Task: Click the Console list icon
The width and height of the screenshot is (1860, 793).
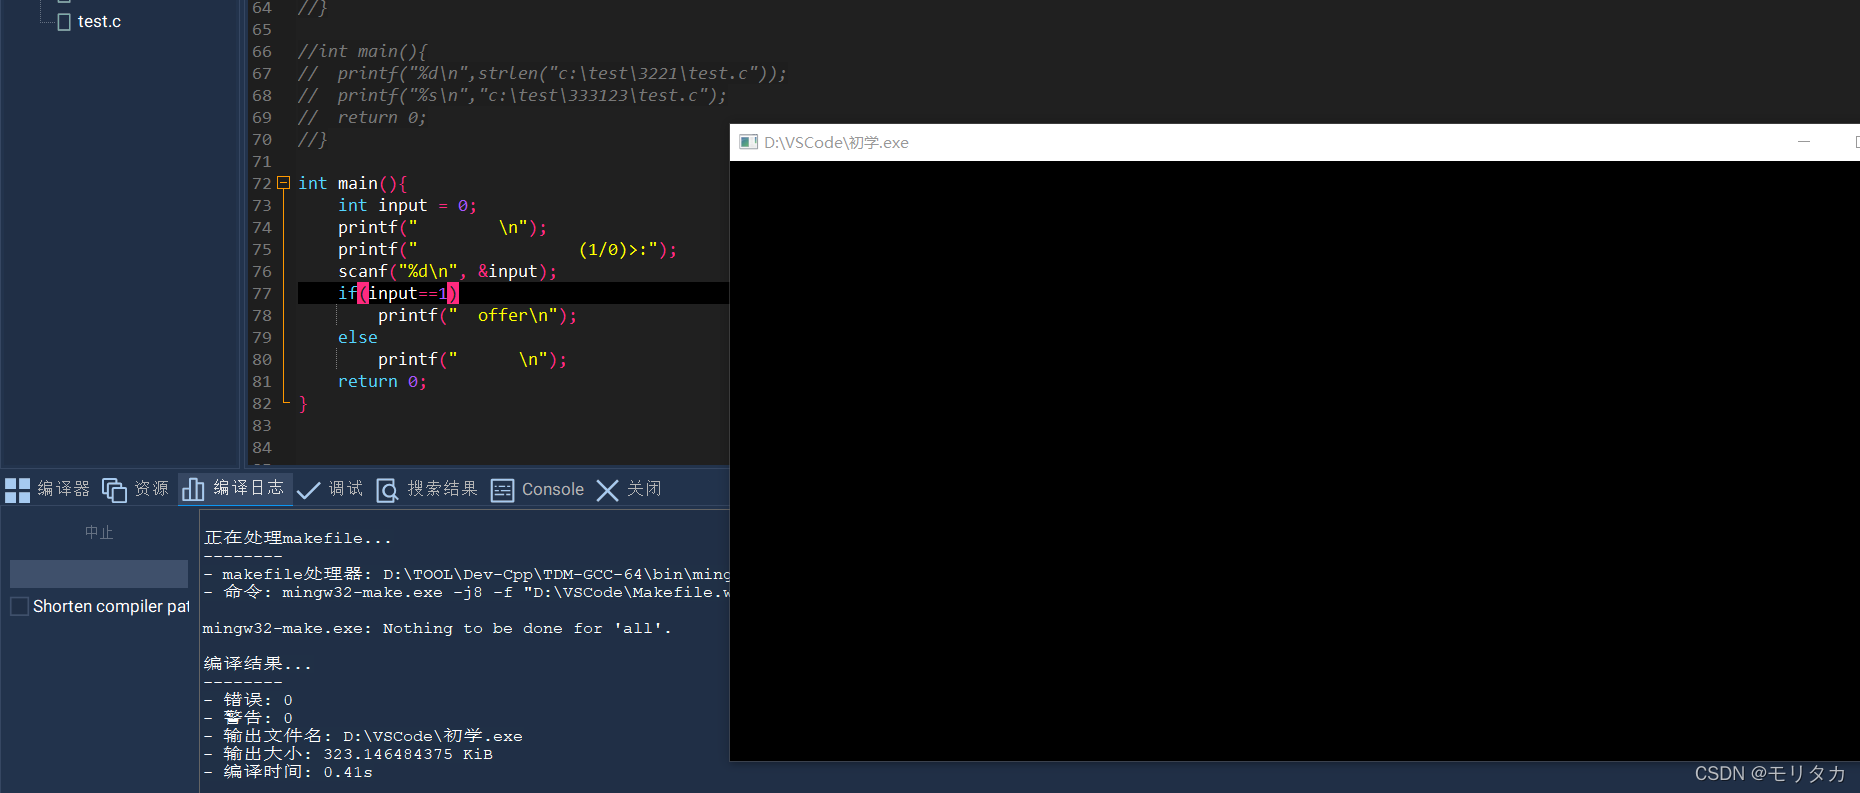Action: tap(503, 490)
